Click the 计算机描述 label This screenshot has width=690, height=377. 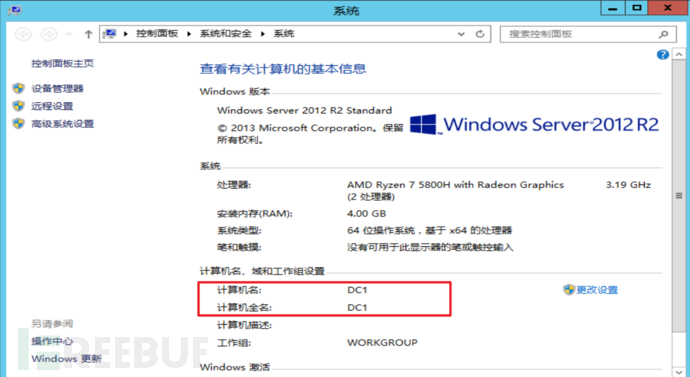point(244,325)
